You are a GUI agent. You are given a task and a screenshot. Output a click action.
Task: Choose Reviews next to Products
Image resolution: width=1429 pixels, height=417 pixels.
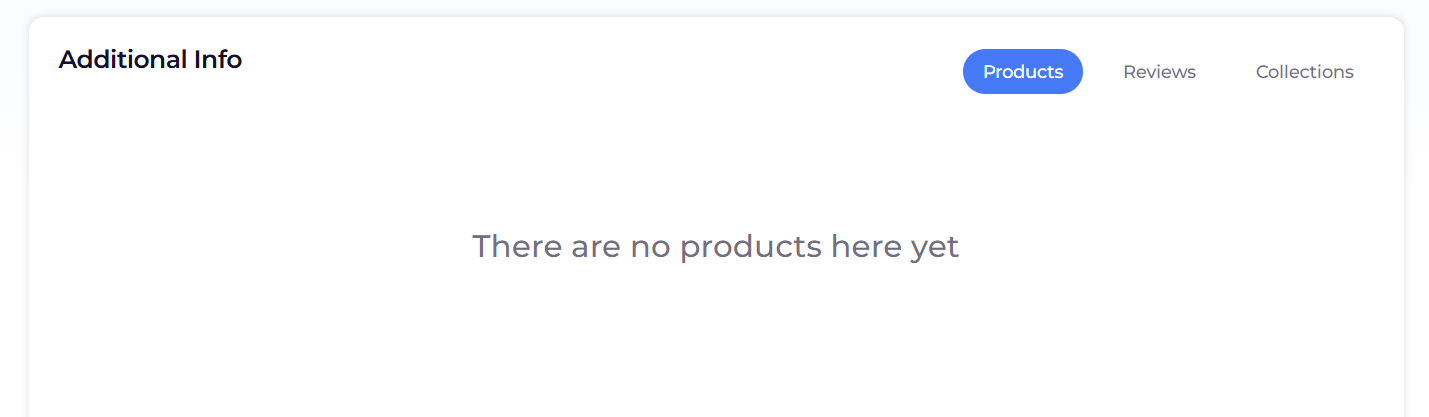tap(1159, 72)
